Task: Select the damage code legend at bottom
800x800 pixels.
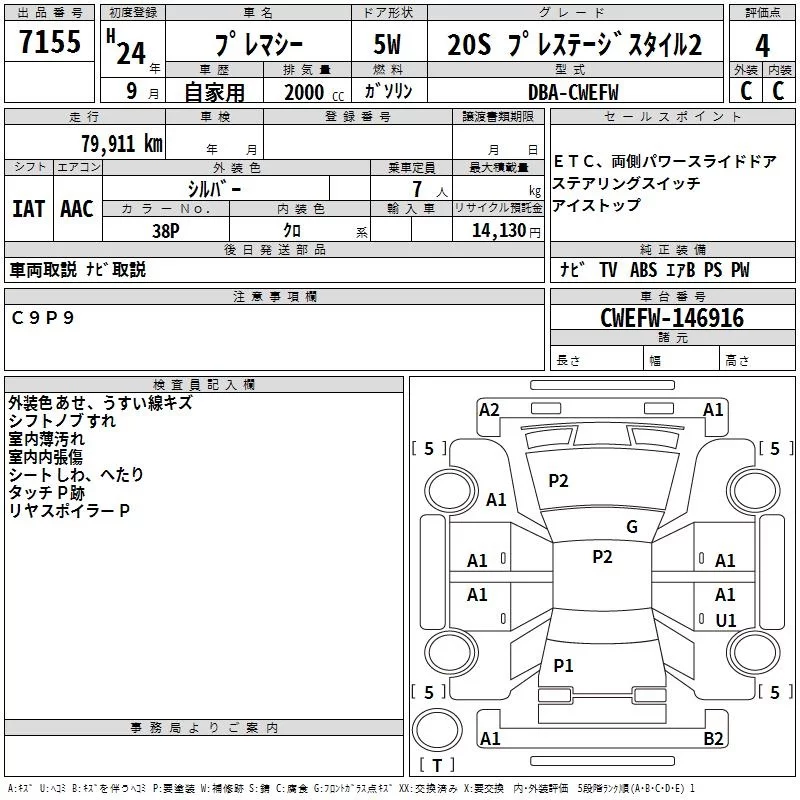Action: click(351, 788)
